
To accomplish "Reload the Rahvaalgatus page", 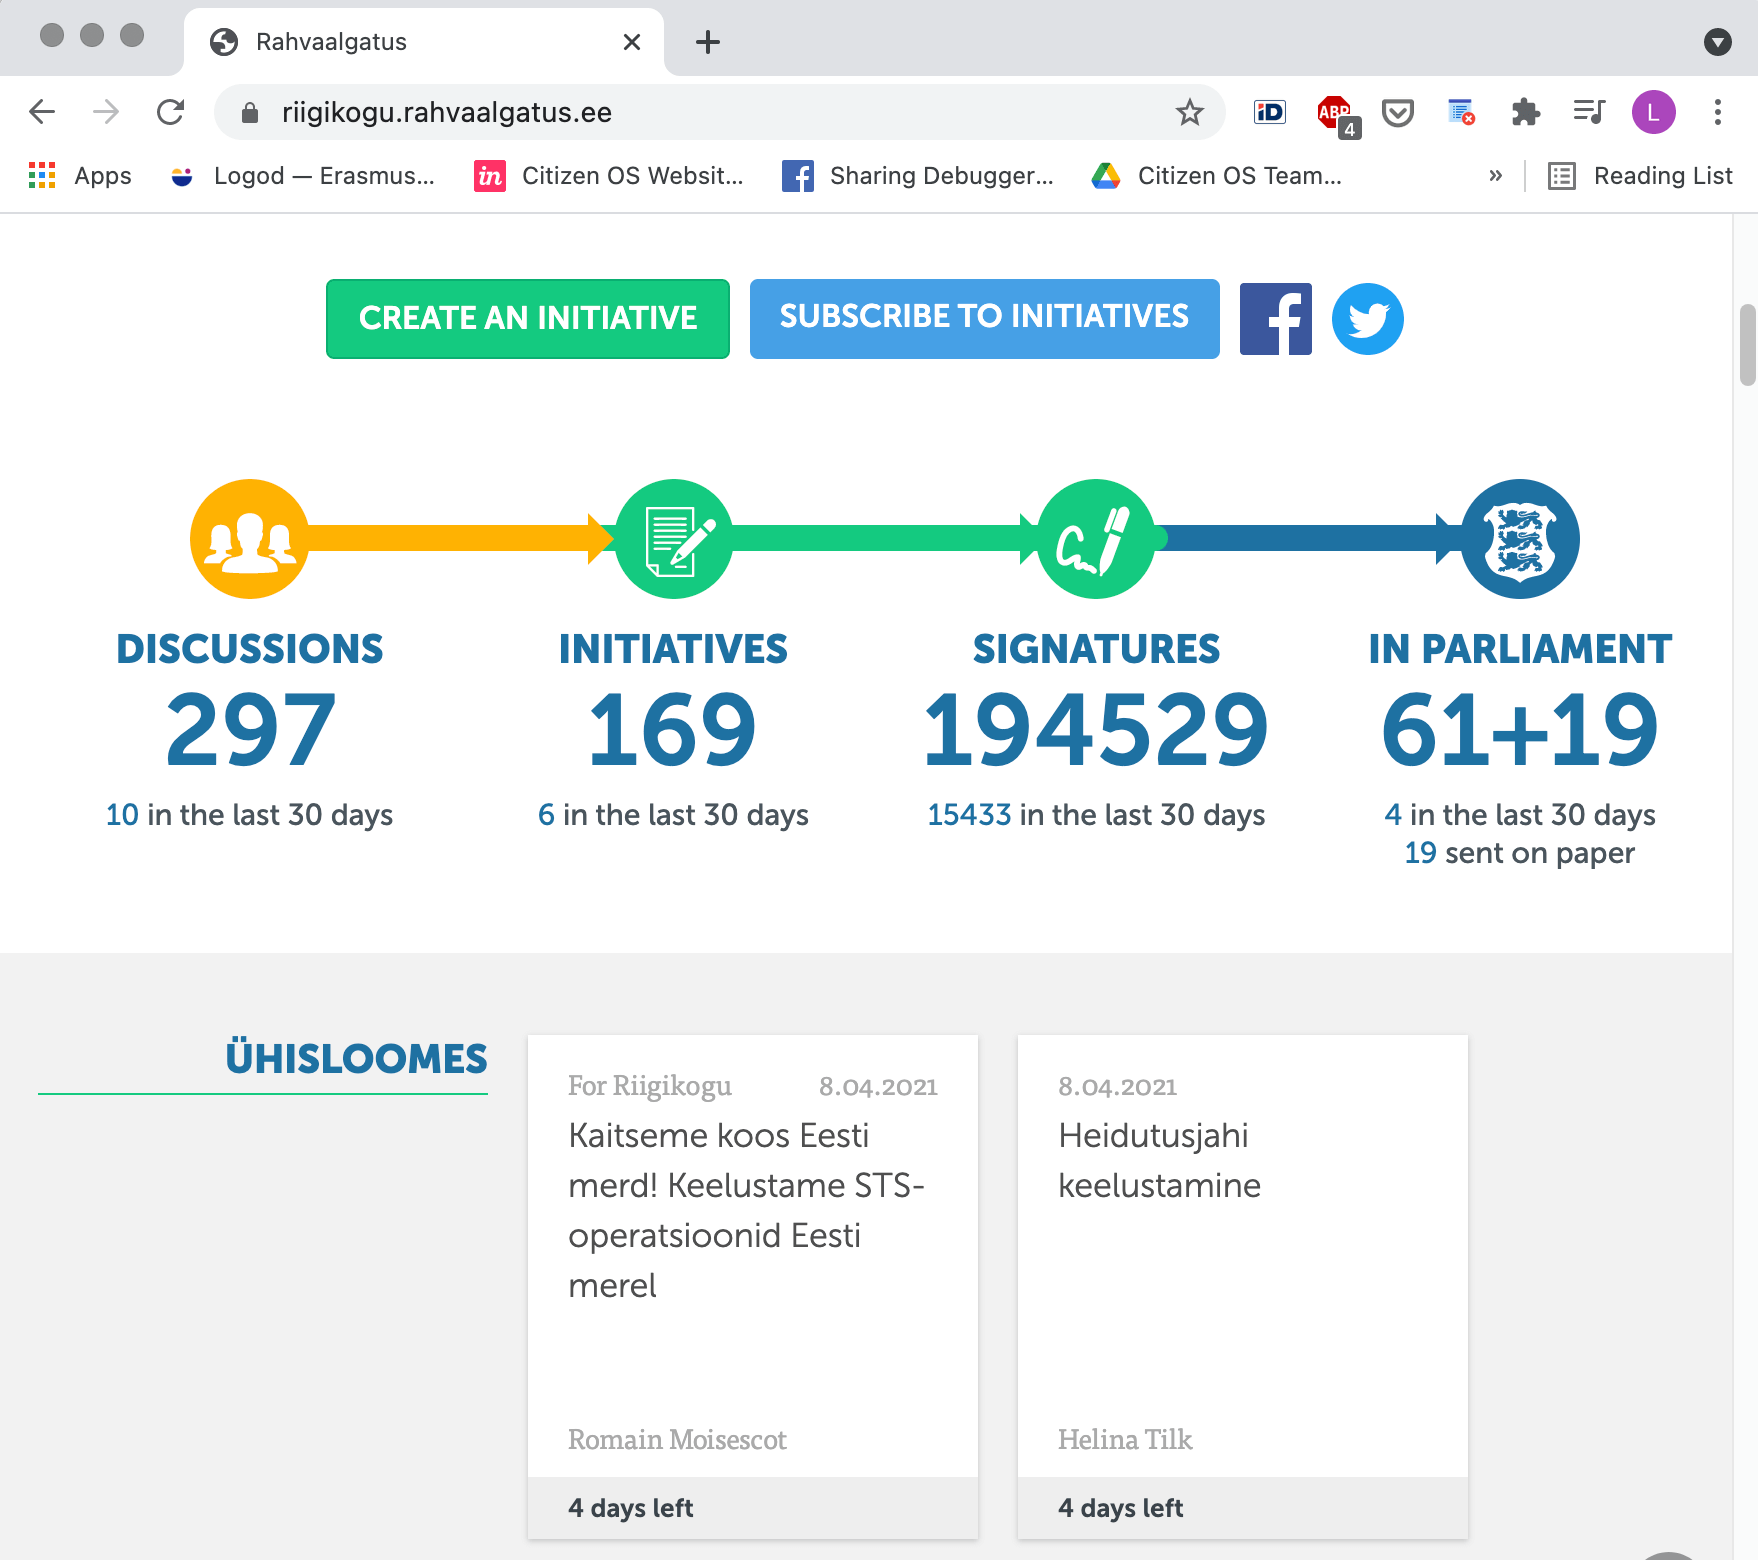I will point(171,112).
